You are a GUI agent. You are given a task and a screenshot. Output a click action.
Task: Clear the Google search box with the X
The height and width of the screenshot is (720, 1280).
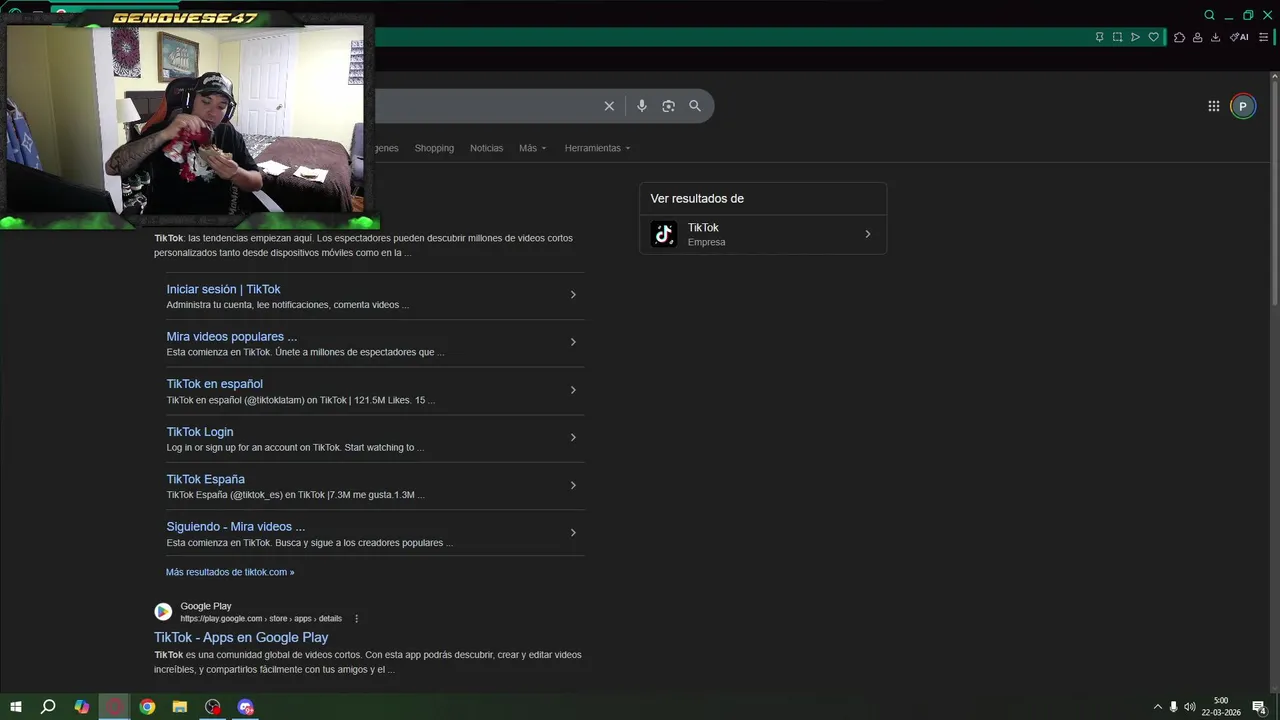point(609,106)
